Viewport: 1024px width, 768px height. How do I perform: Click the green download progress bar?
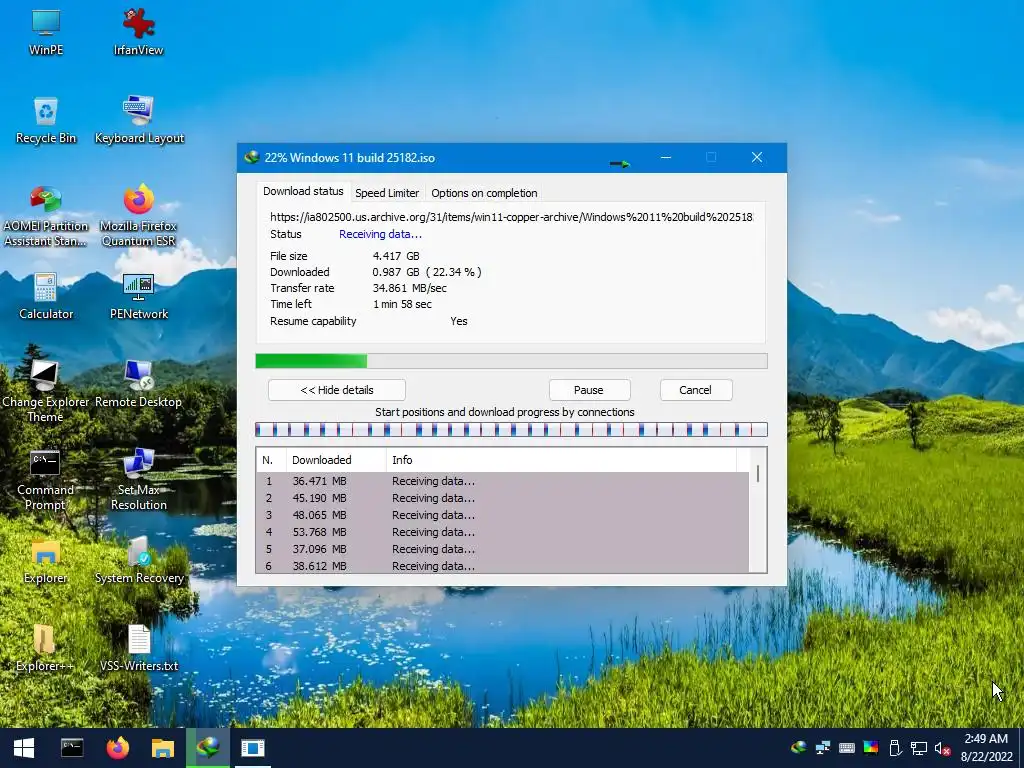[511, 361]
